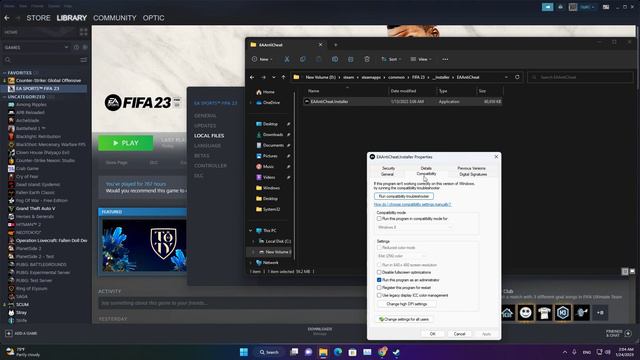The height and width of the screenshot is (360, 640).
Task: Click the green PLAY button for FIFA 23
Action: point(126,143)
